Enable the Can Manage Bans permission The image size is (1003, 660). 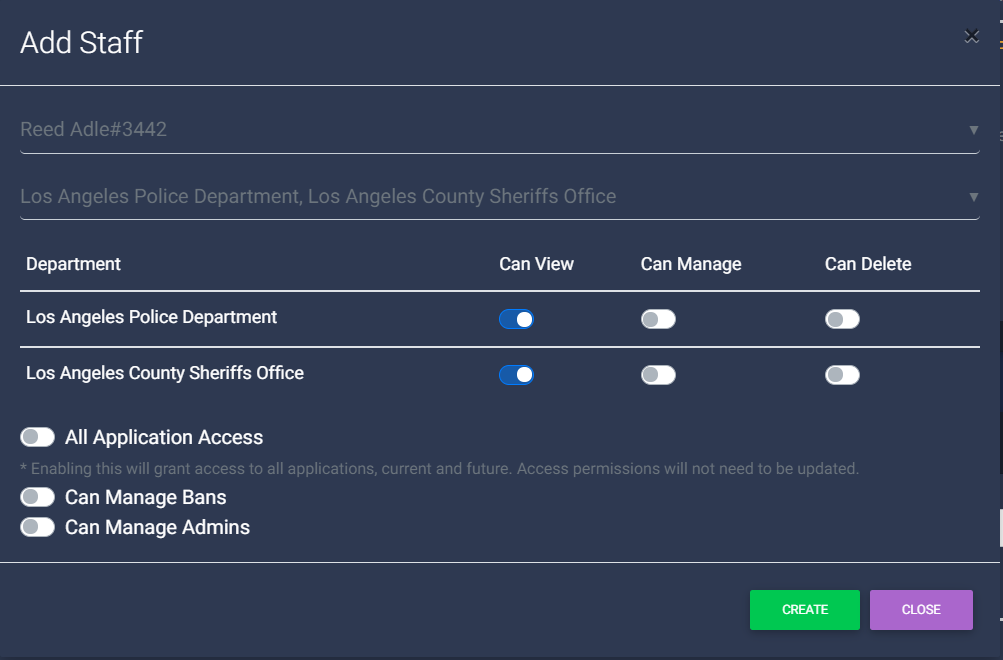pos(37,497)
